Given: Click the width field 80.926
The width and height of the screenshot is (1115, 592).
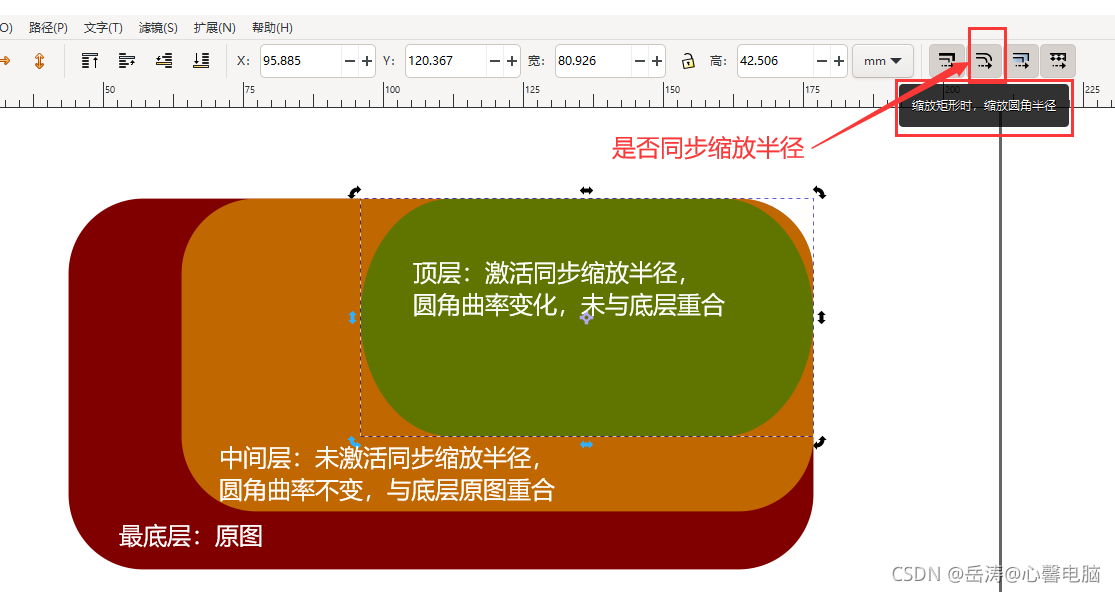Looking at the screenshot, I should (x=593, y=61).
